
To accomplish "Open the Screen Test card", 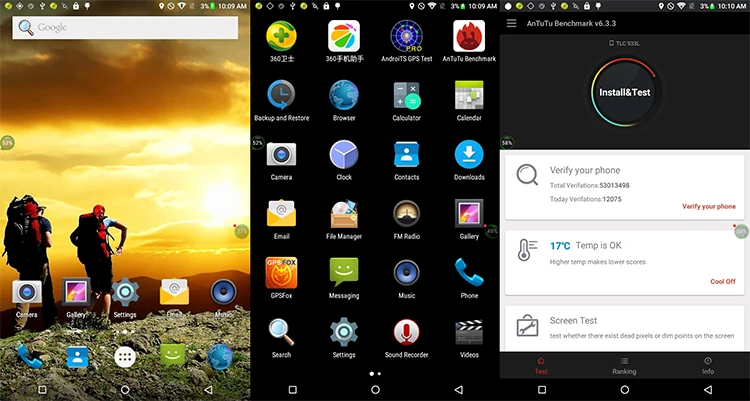I will 625,328.
